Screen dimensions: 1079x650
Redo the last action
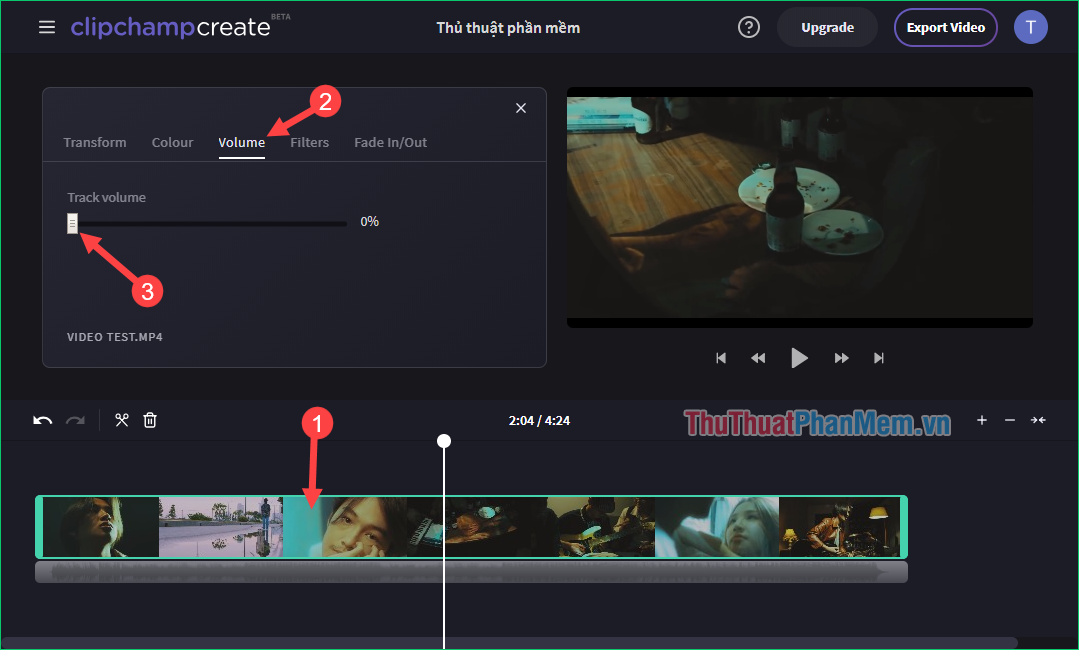coord(75,420)
